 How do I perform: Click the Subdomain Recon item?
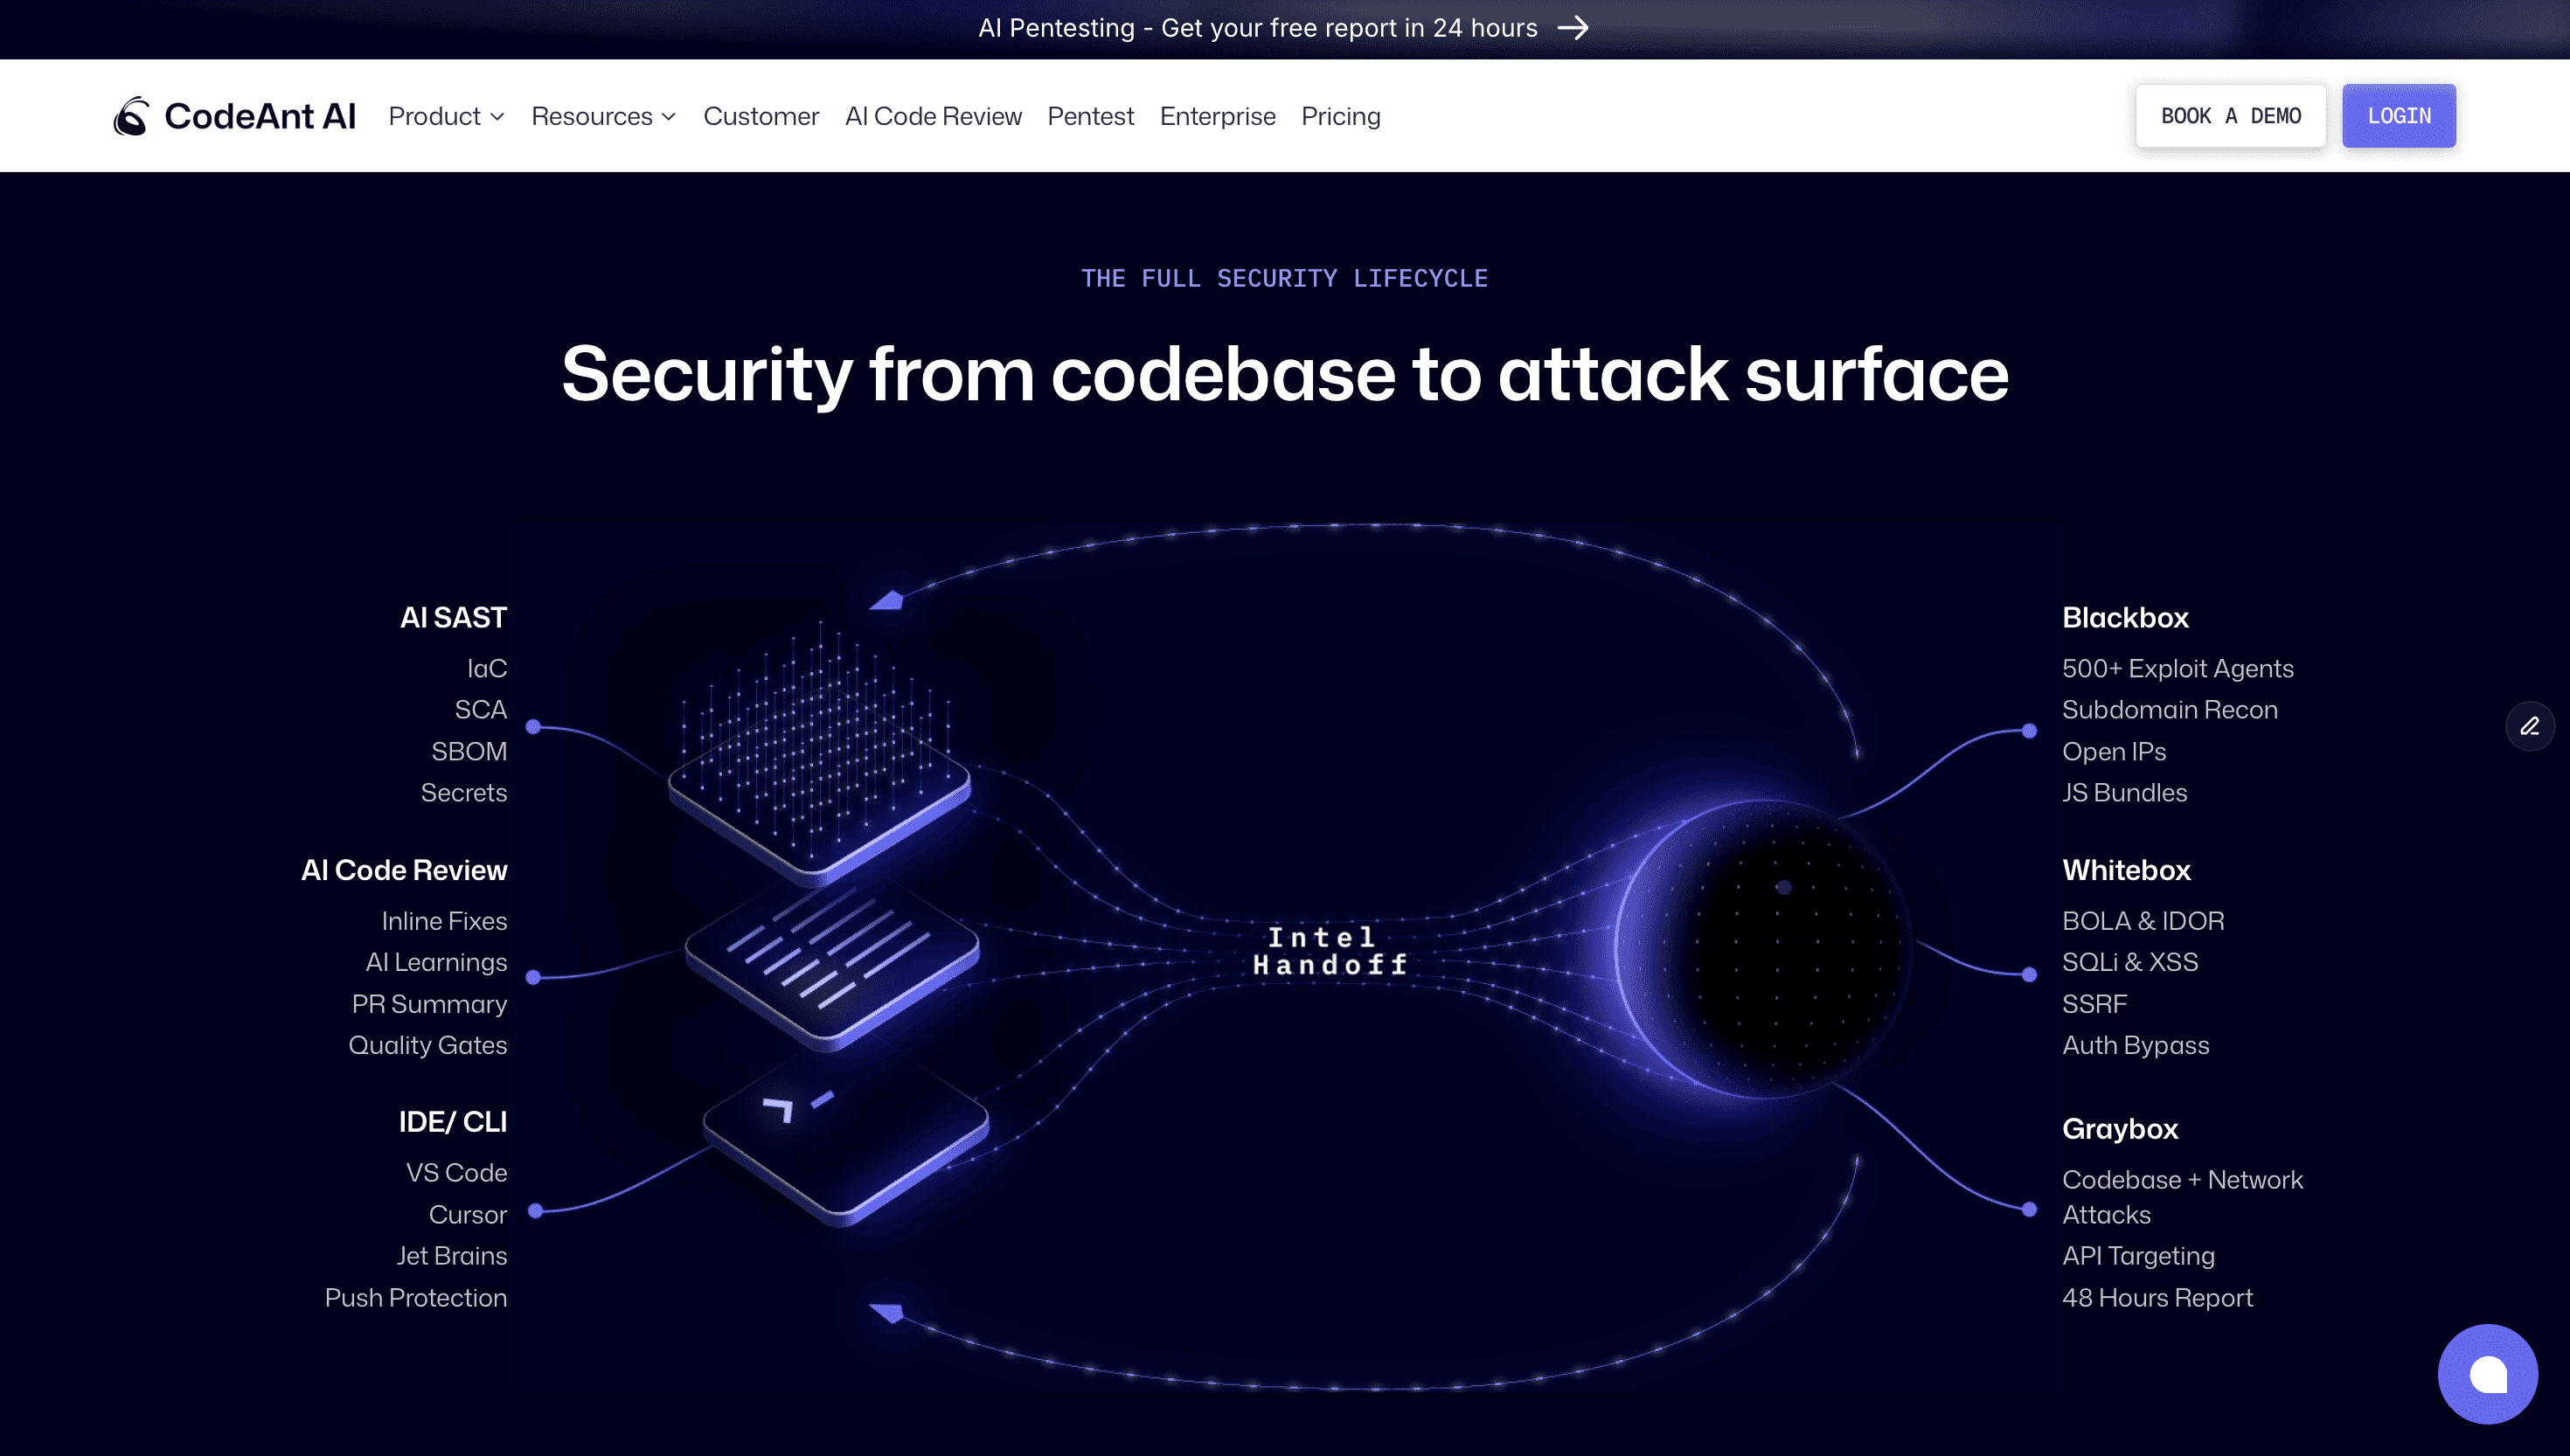[2170, 709]
